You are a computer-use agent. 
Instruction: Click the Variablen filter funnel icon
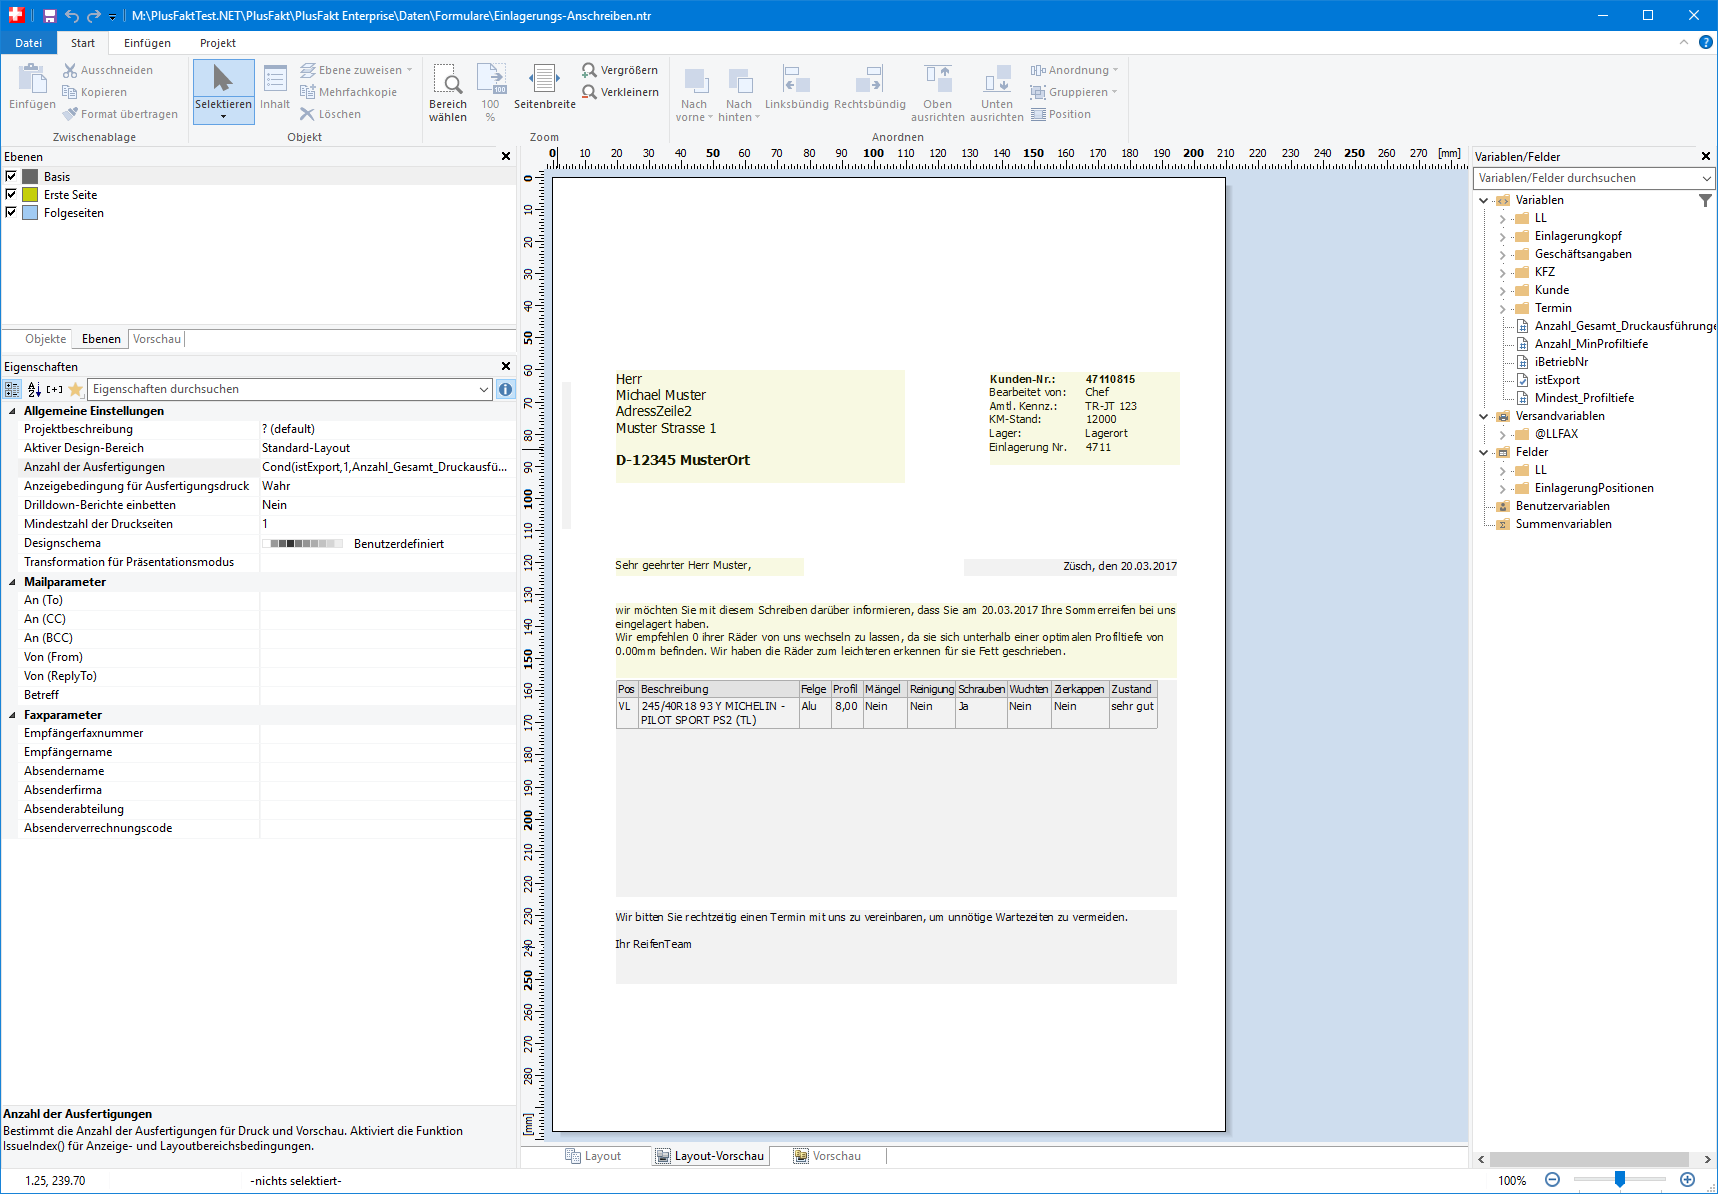click(x=1705, y=200)
